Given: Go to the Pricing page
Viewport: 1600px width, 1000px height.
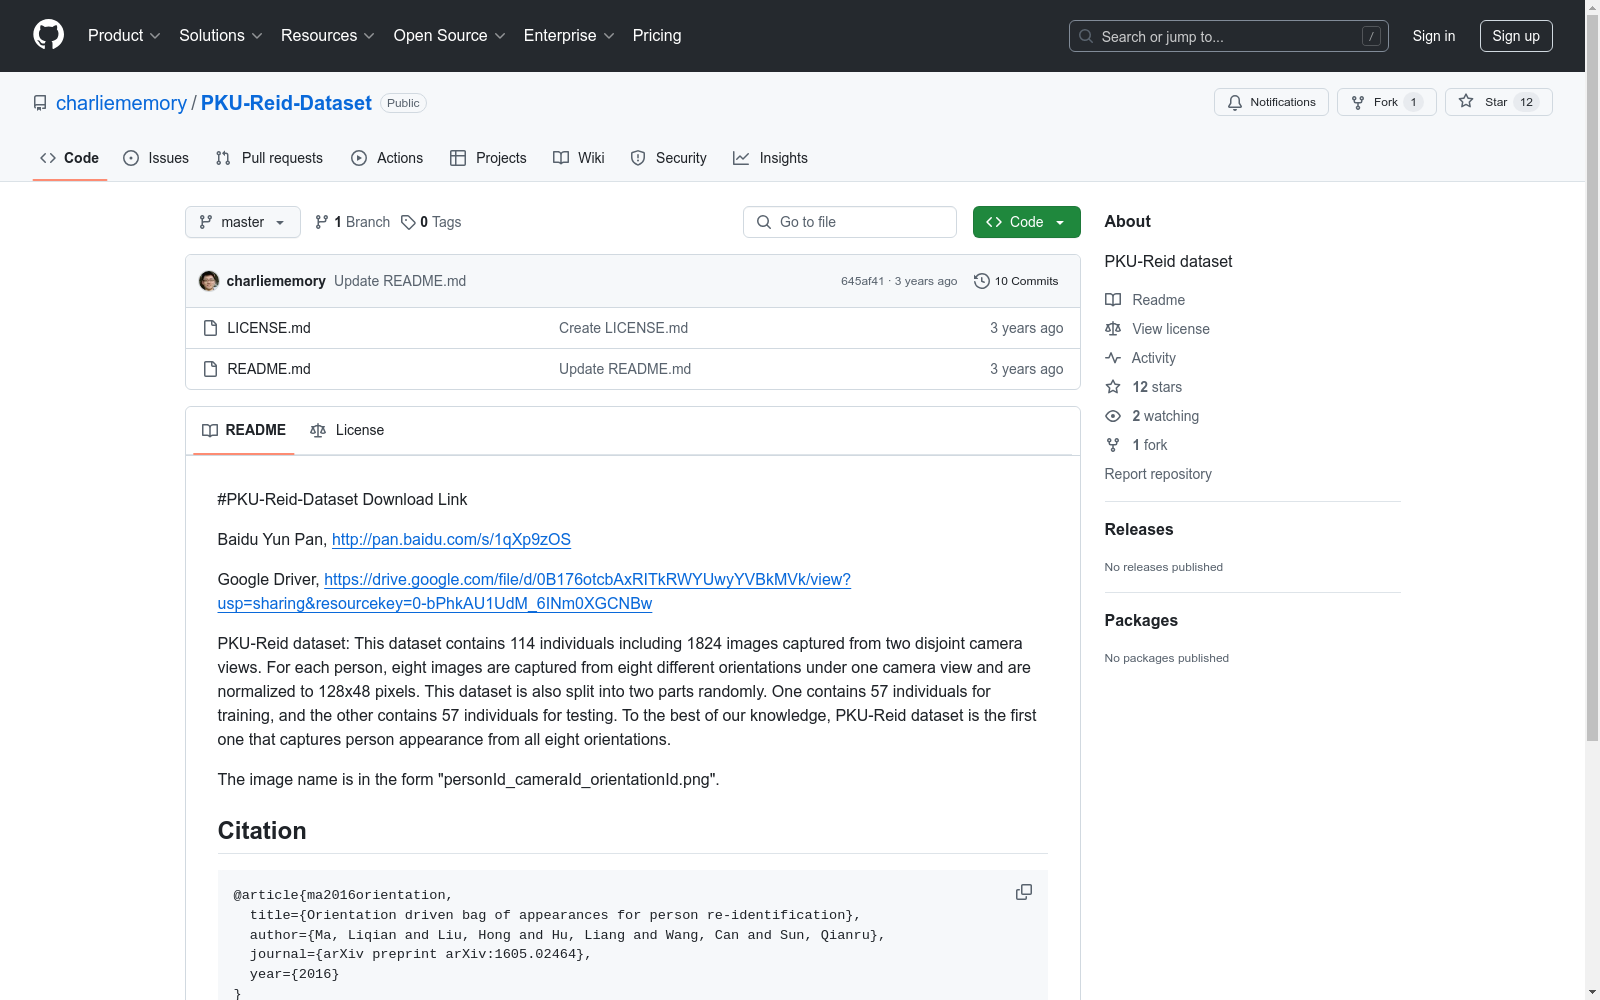Looking at the screenshot, I should click(x=657, y=35).
